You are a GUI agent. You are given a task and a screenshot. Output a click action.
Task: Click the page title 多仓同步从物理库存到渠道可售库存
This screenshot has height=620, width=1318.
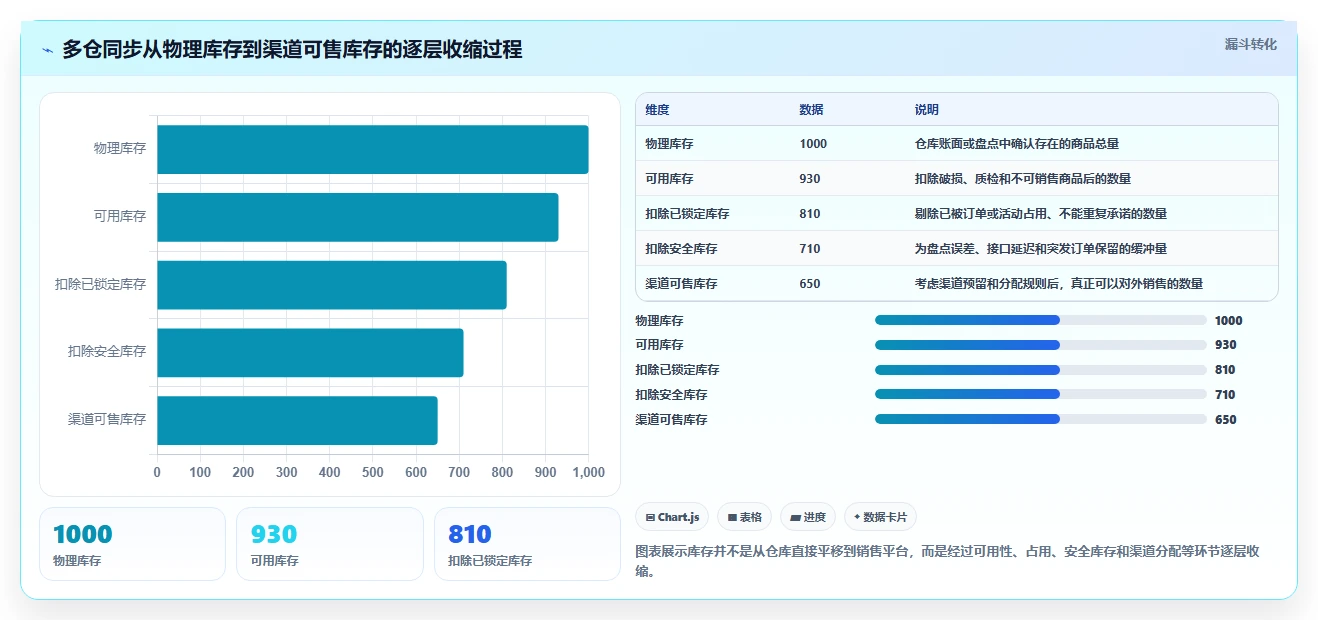[292, 49]
